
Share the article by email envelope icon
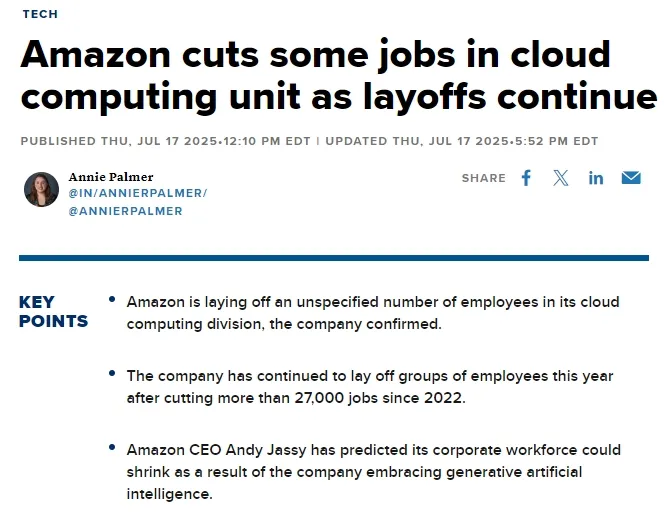click(631, 178)
